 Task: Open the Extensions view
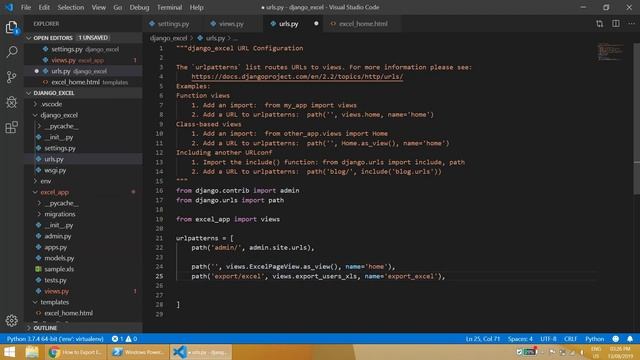11,127
